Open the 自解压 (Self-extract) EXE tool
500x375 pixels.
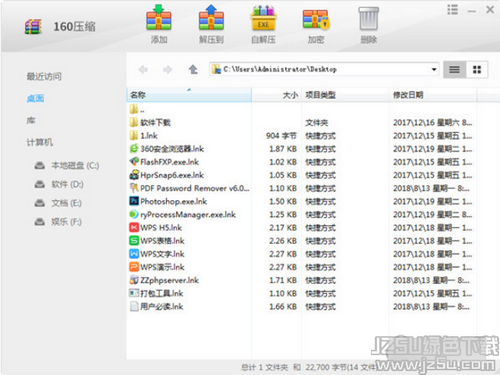[x=263, y=24]
